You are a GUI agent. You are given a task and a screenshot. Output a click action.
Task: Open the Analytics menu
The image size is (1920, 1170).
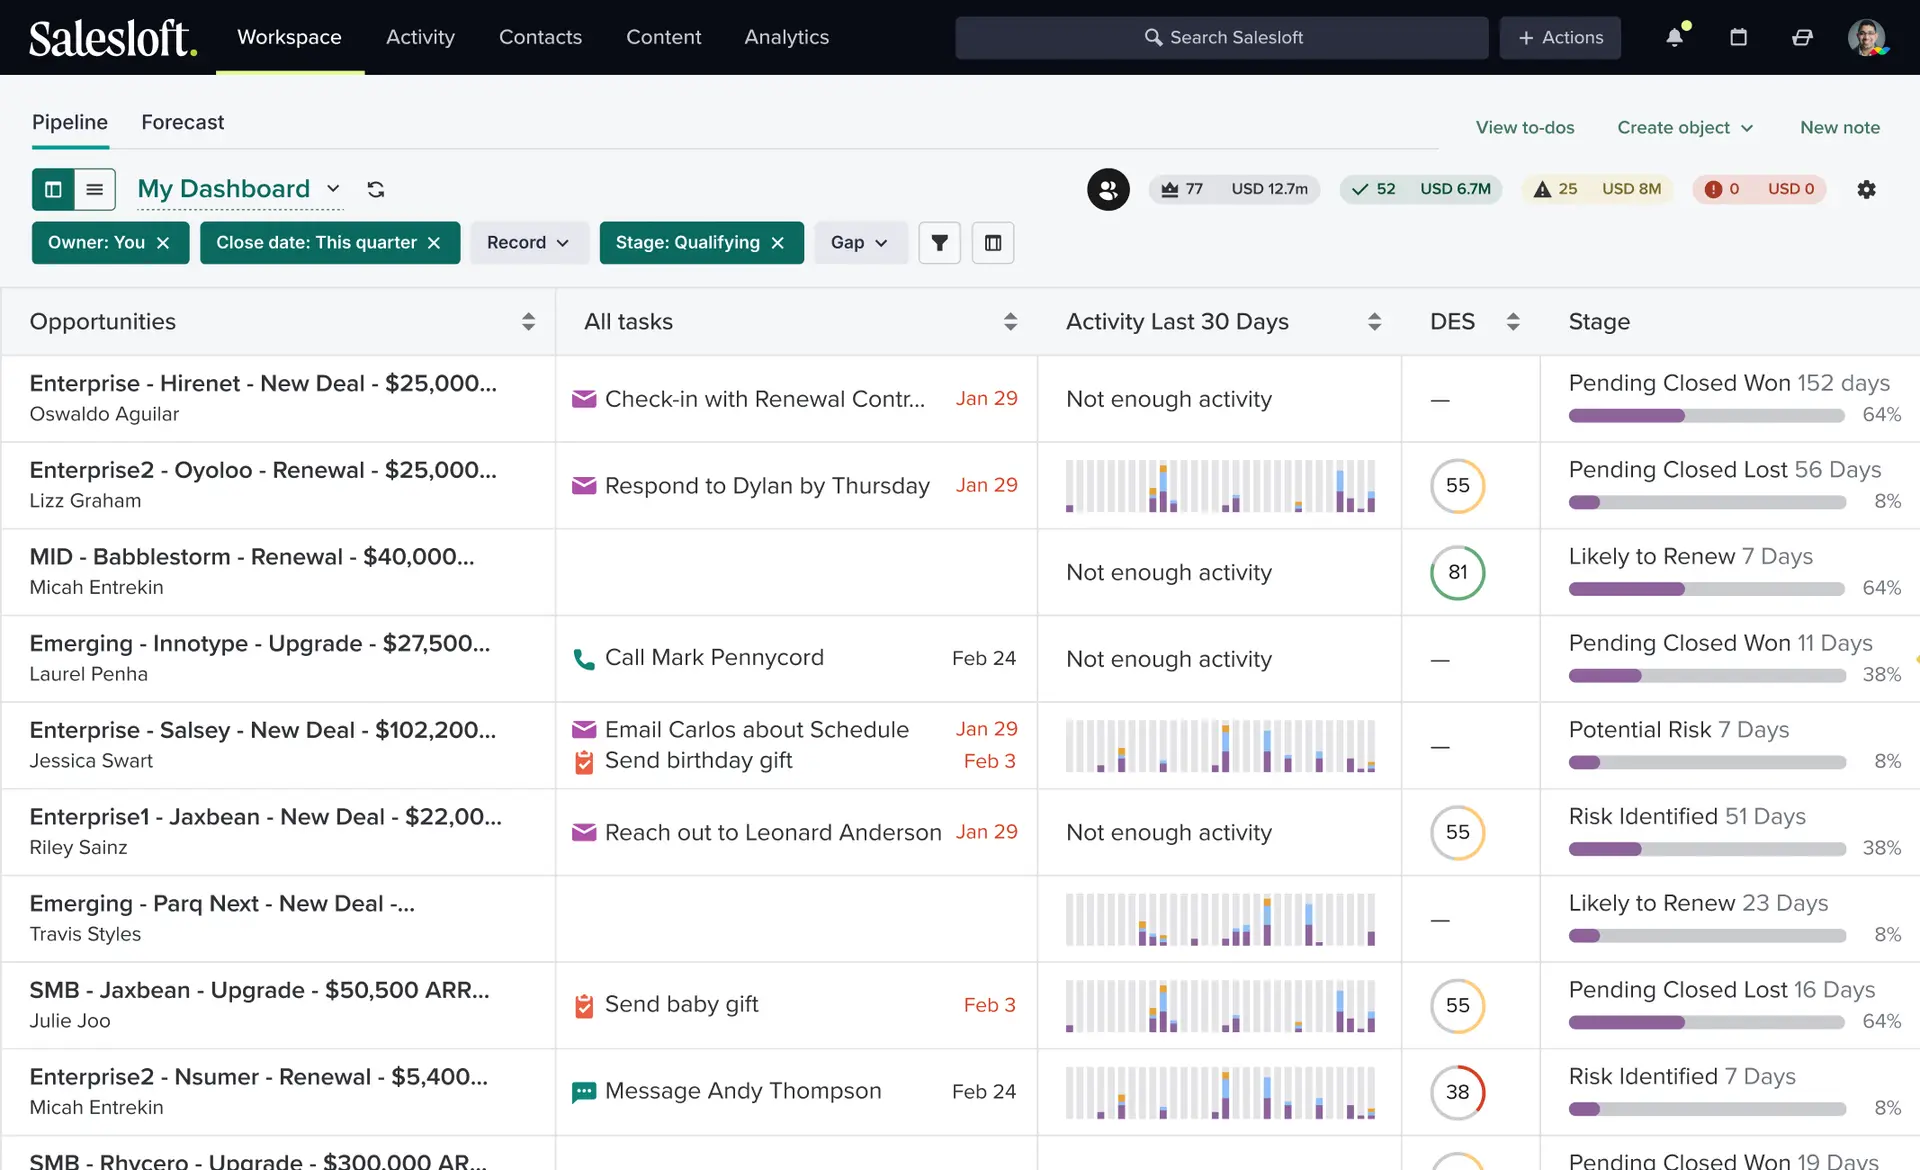tap(787, 37)
